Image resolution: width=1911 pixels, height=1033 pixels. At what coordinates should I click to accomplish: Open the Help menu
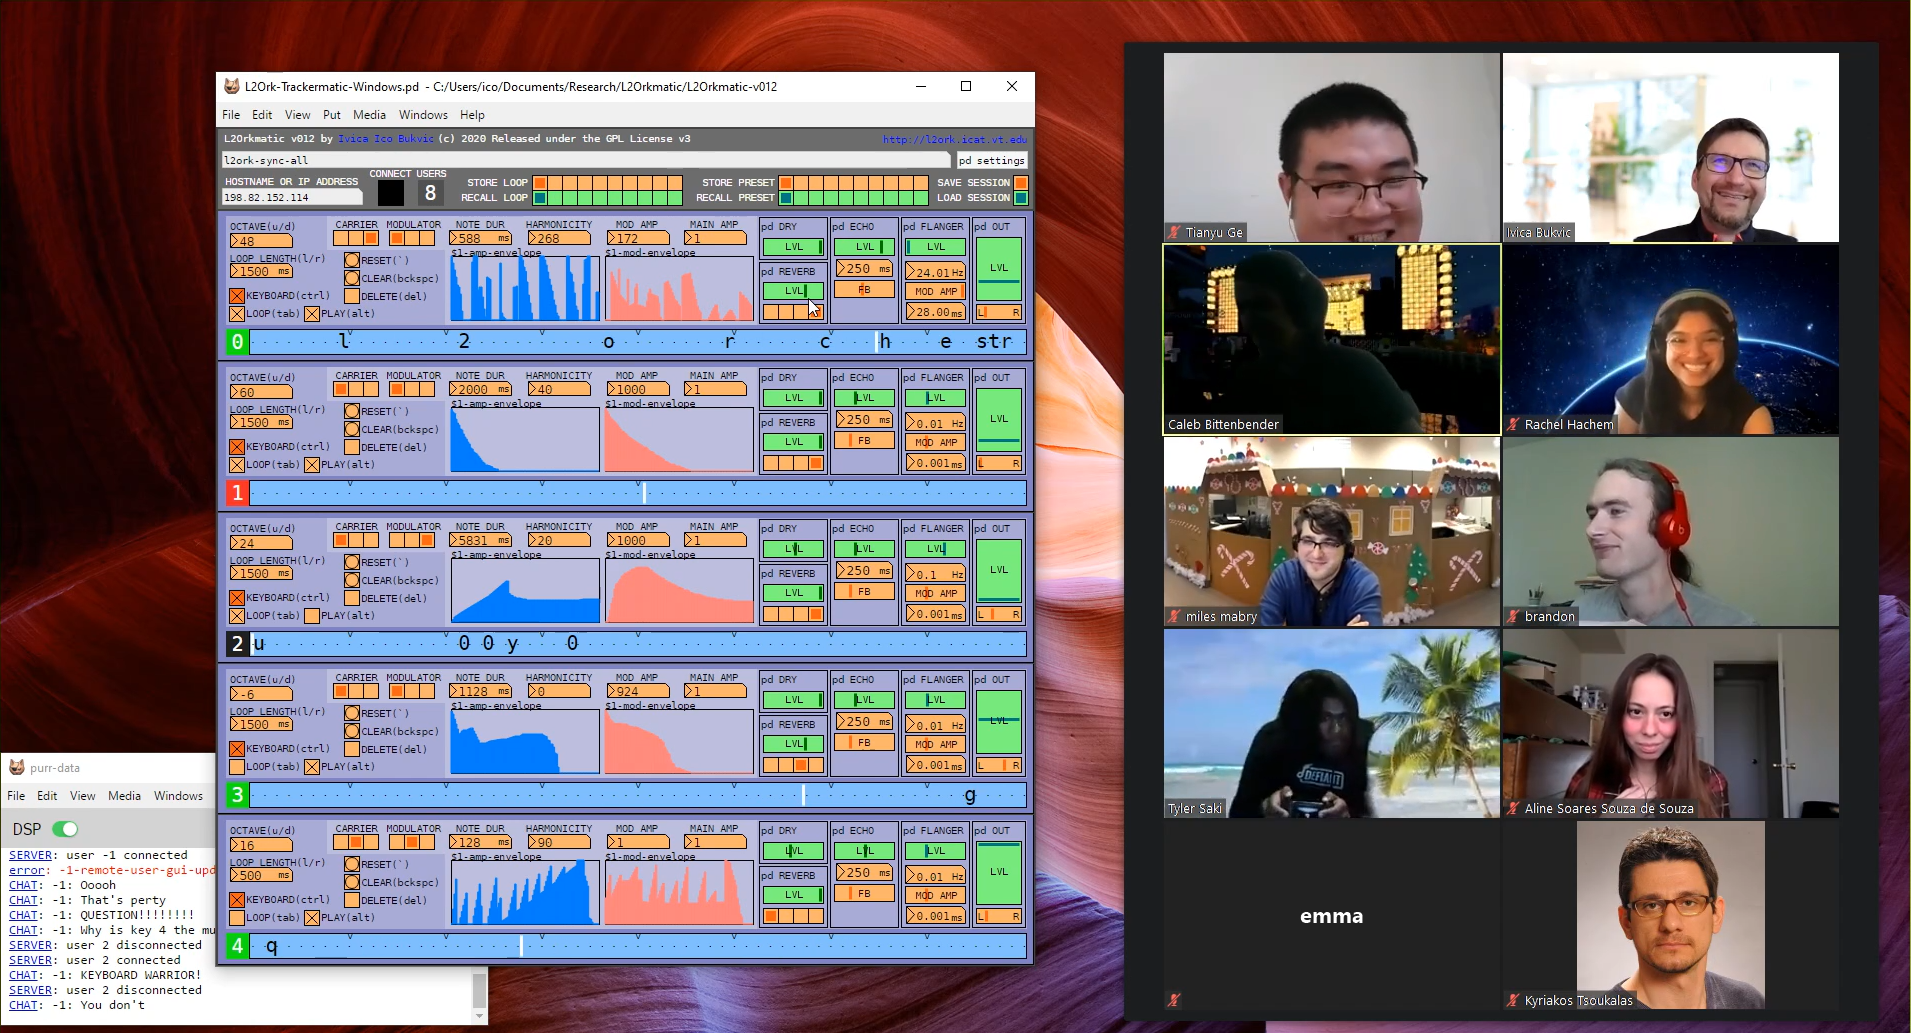click(x=472, y=115)
